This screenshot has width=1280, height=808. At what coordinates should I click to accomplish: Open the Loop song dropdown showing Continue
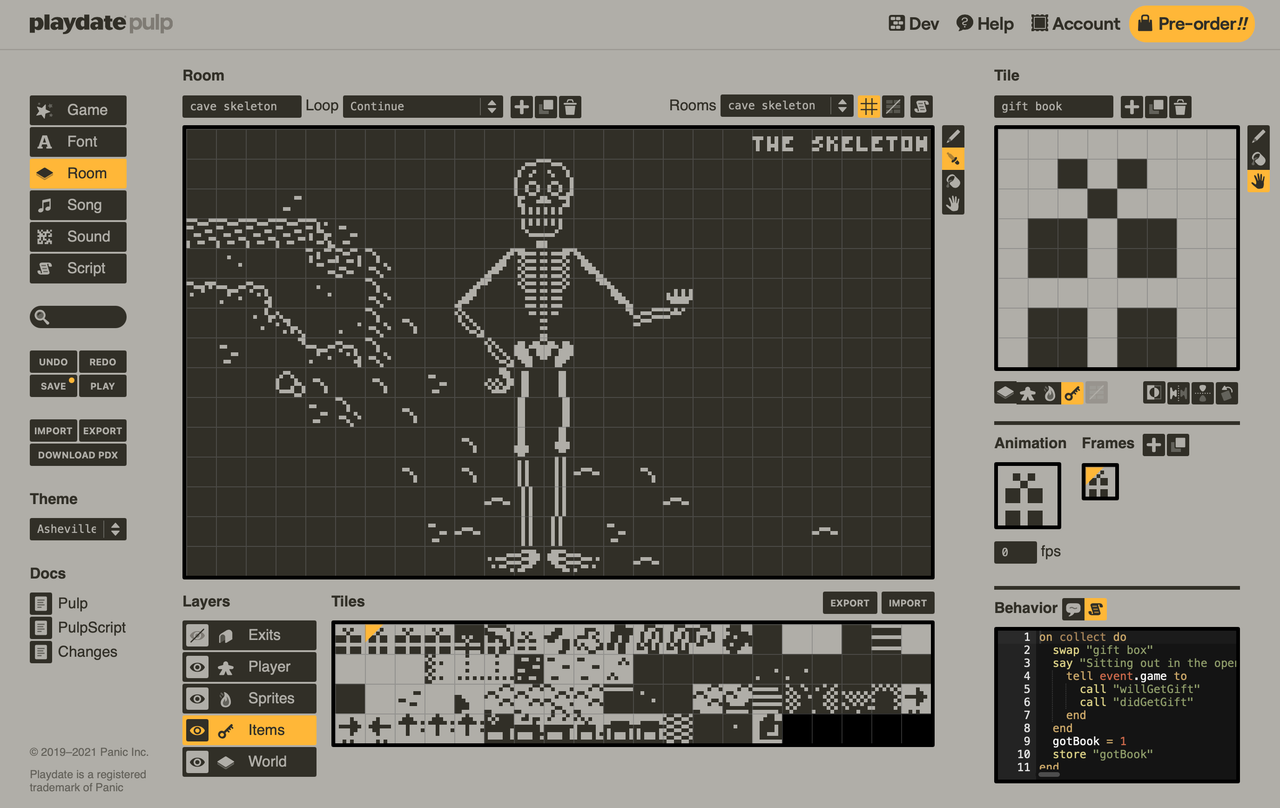point(422,107)
